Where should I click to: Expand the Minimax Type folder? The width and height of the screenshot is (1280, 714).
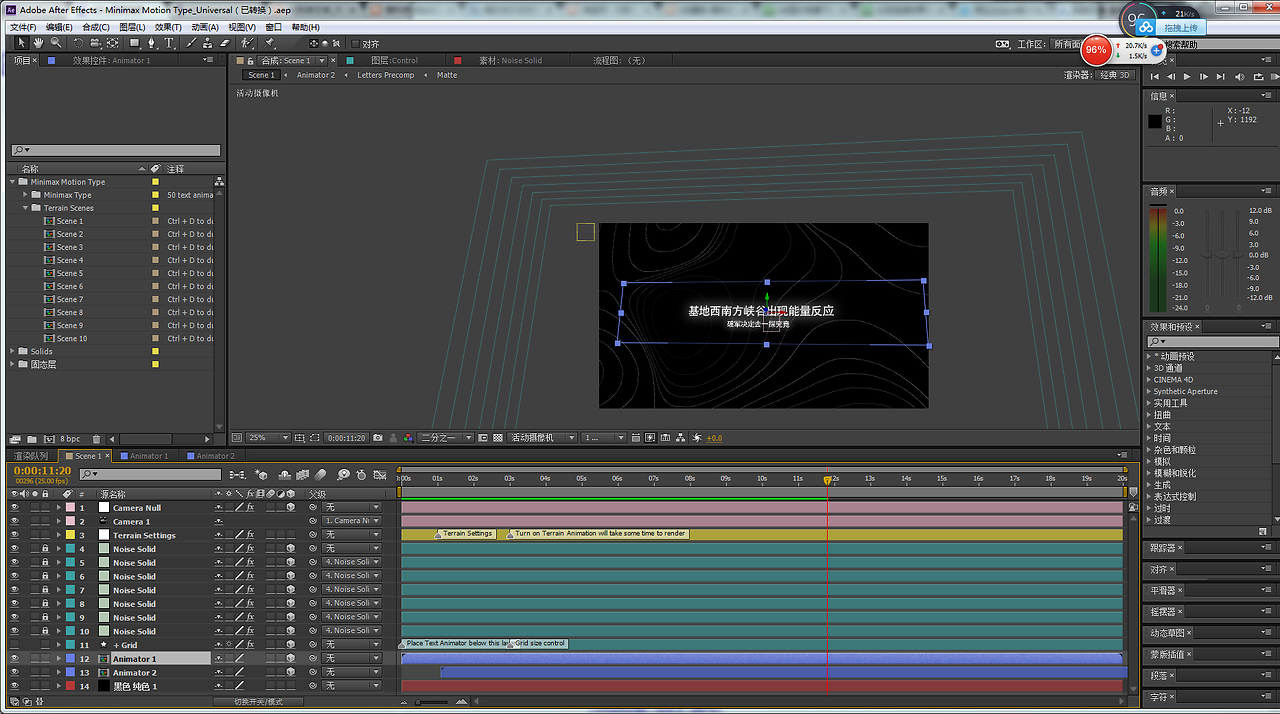pos(26,195)
